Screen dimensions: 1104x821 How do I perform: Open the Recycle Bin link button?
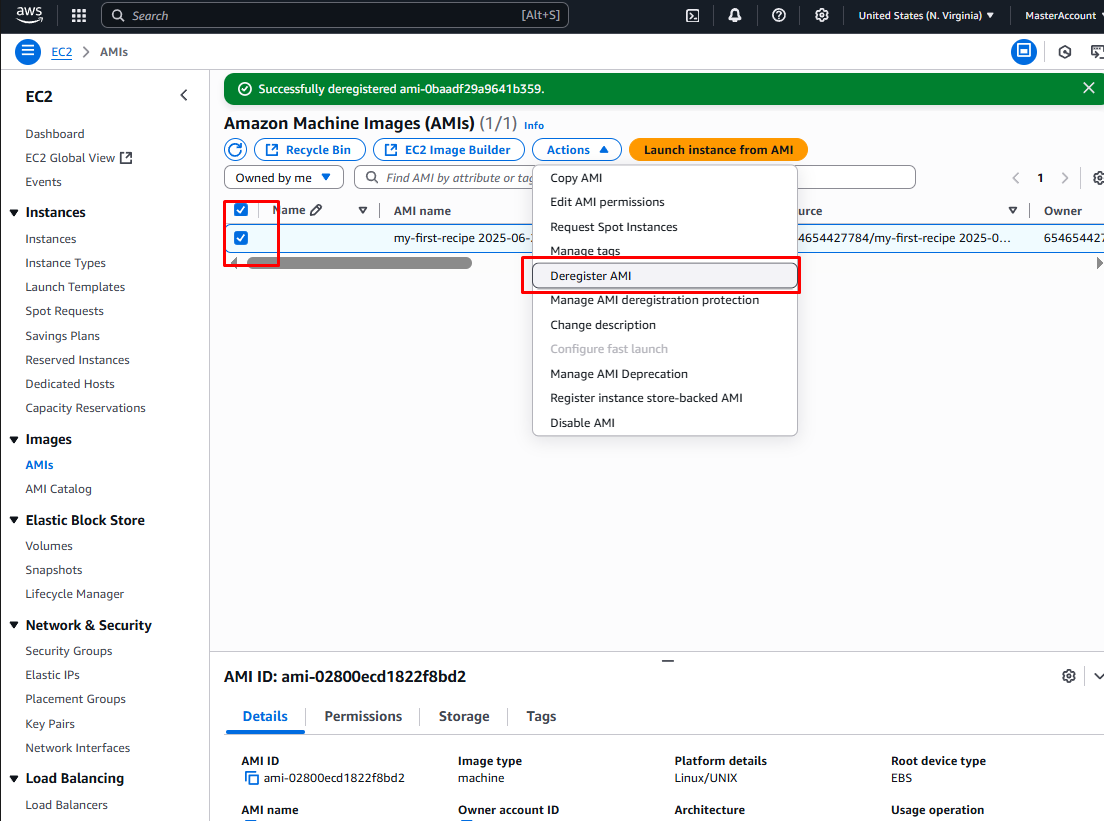pos(308,150)
